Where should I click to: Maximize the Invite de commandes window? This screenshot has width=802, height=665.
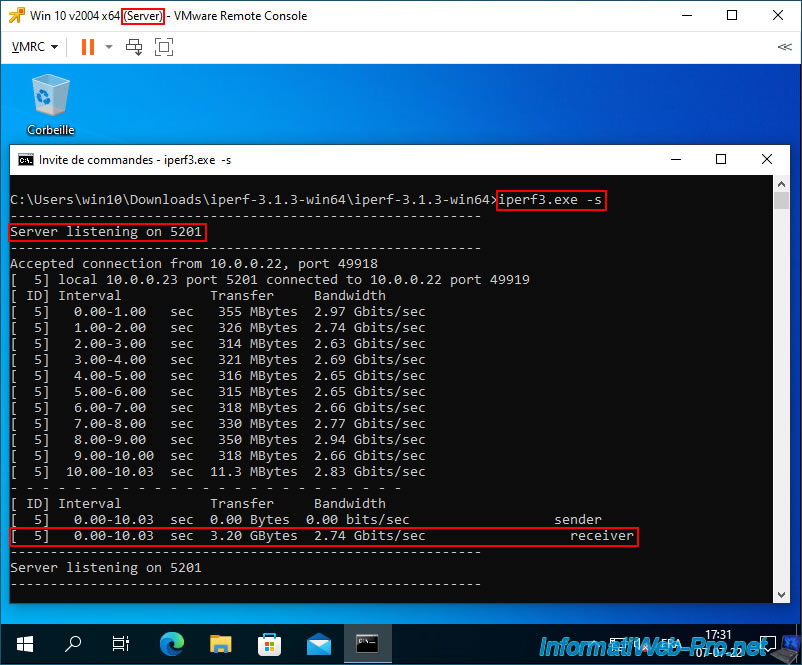pyautogui.click(x=721, y=160)
